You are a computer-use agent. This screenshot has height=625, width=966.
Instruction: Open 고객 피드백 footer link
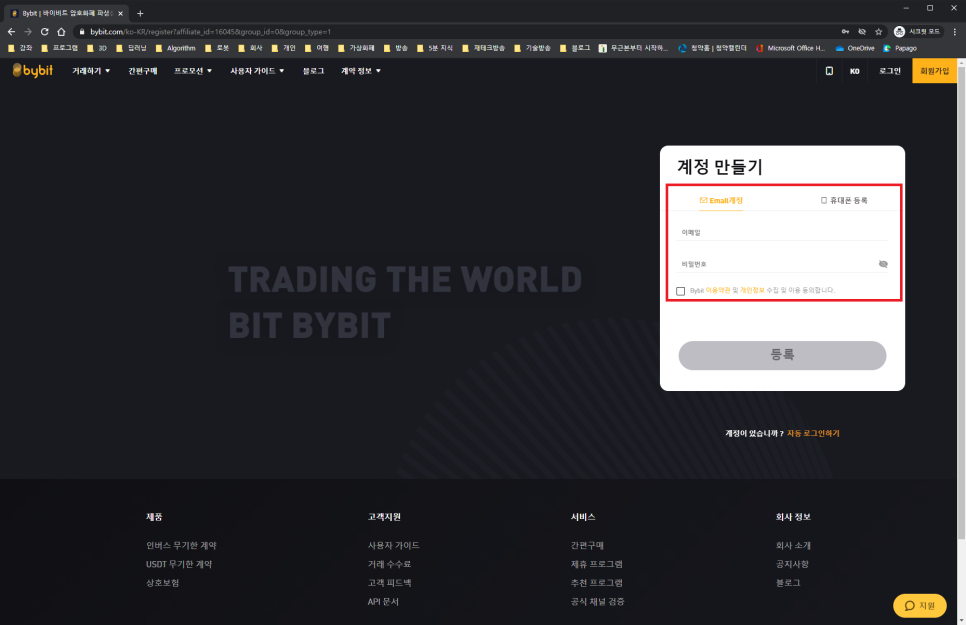(x=389, y=582)
